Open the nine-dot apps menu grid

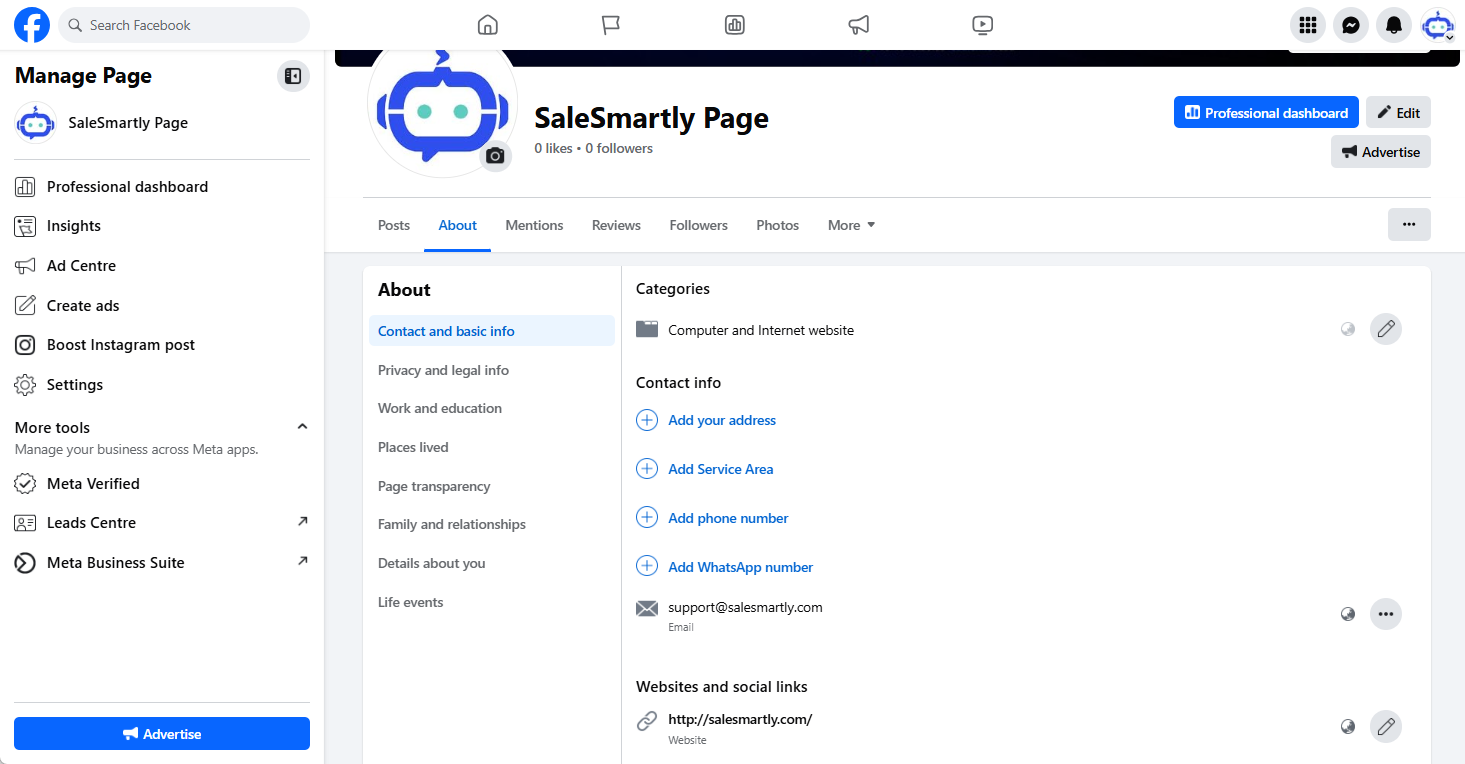click(x=1307, y=25)
